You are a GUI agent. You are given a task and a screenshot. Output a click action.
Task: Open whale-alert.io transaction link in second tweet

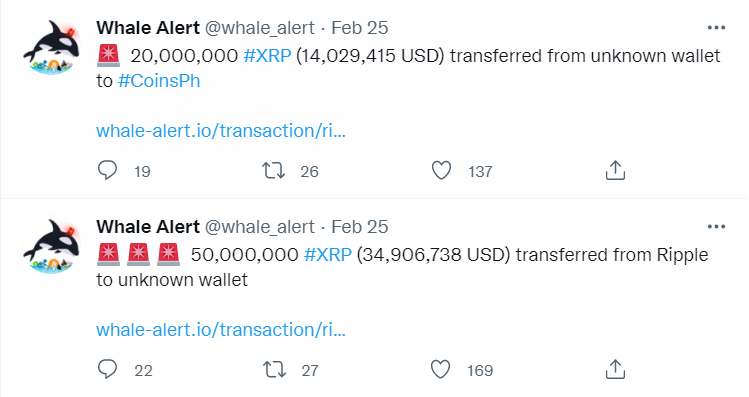[x=221, y=330]
